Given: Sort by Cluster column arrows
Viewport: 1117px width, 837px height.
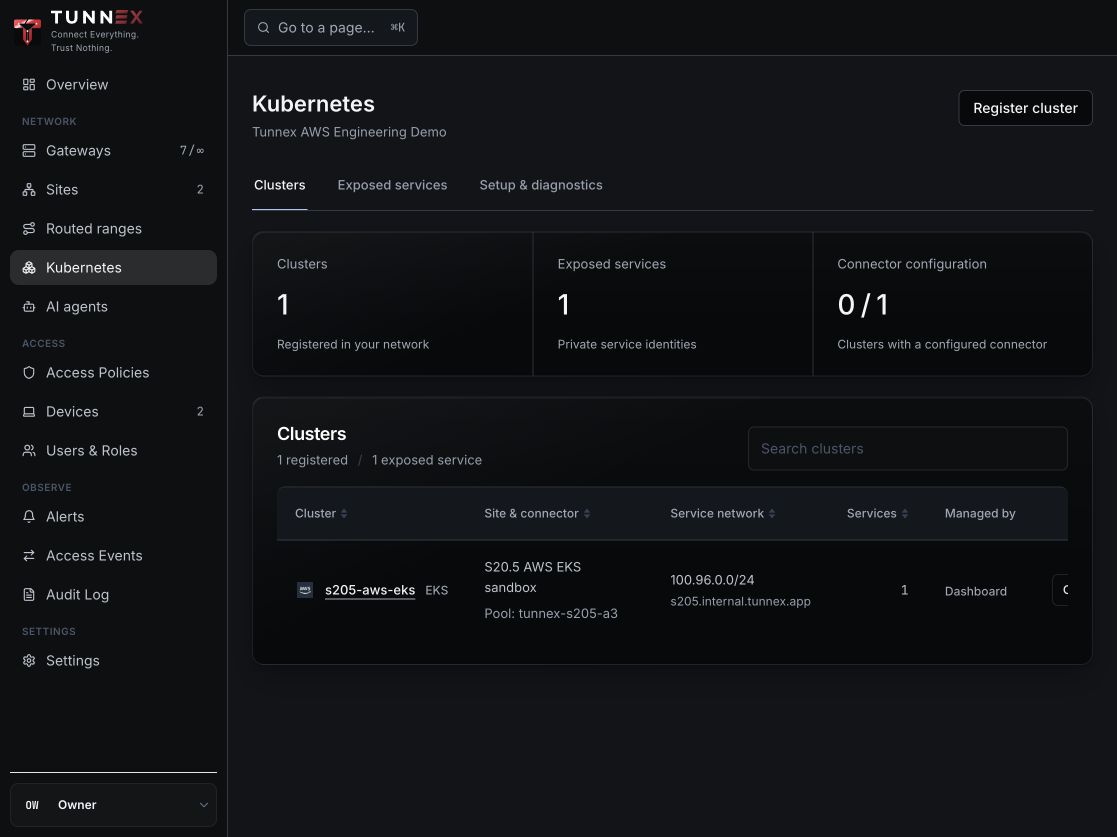Looking at the screenshot, I should click(x=344, y=514).
